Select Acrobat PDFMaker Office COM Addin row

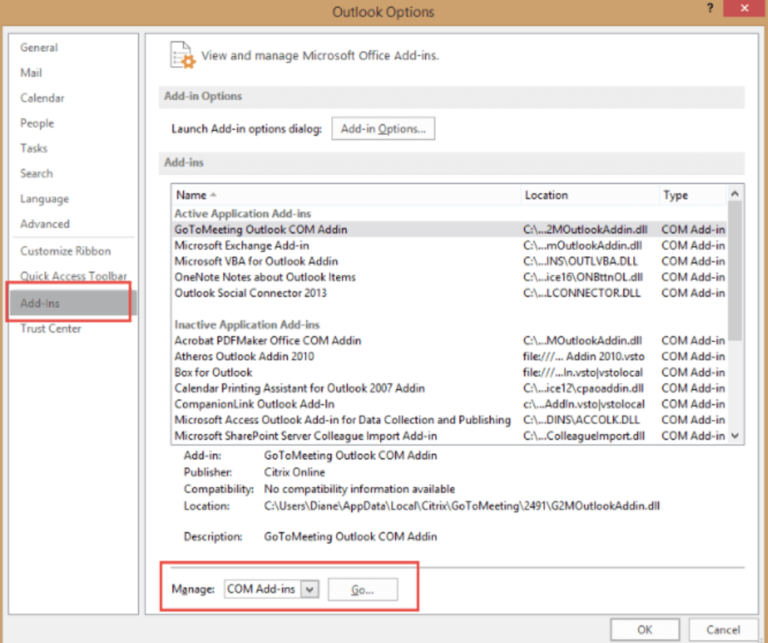449,341
